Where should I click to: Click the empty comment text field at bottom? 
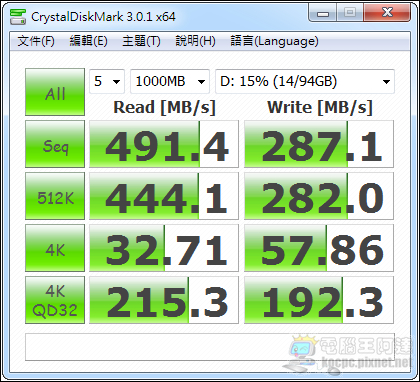click(x=210, y=347)
